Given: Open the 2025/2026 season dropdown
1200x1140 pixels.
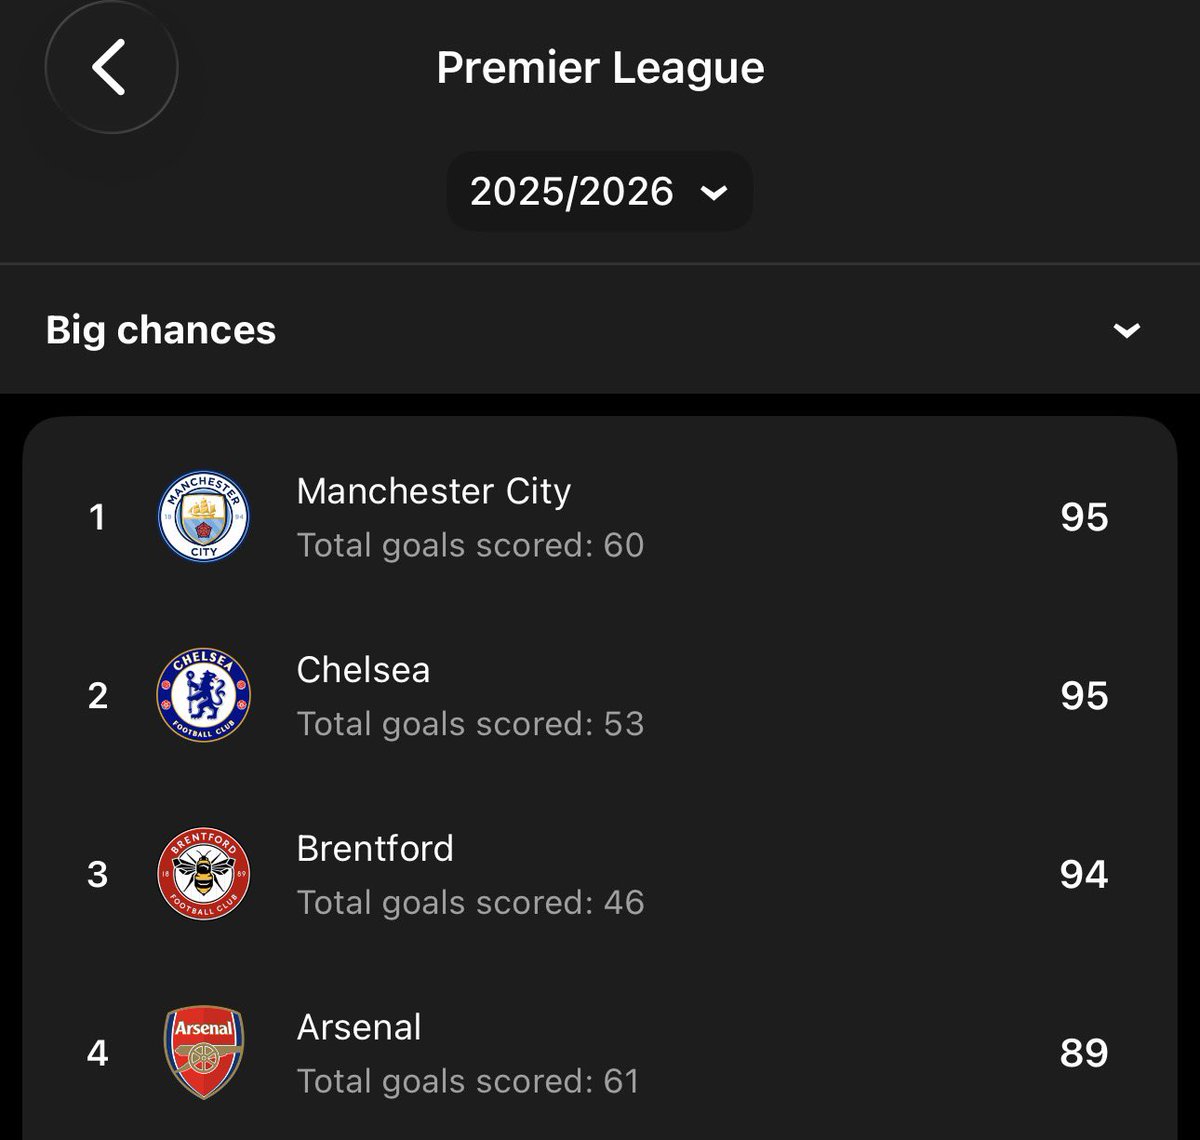Looking at the screenshot, I should (x=599, y=191).
